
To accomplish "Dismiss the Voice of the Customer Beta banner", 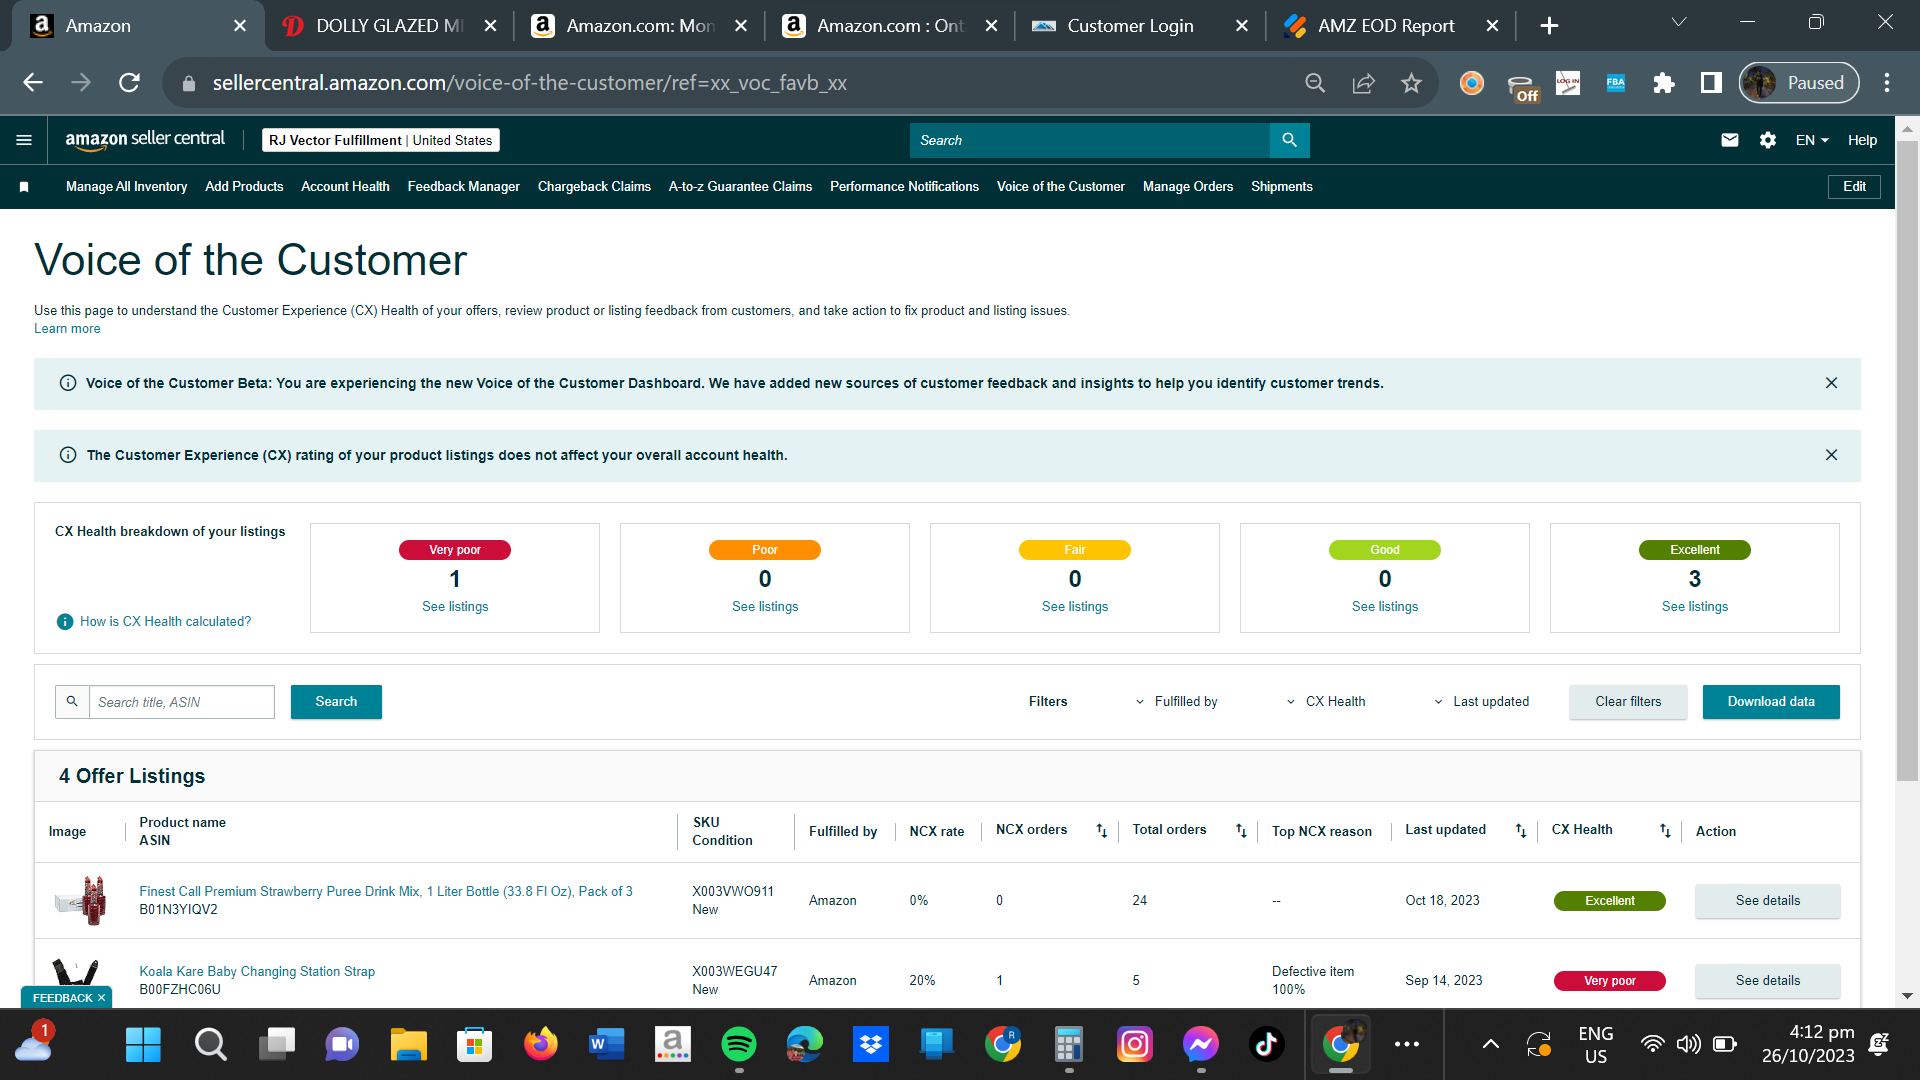I will 1831,383.
